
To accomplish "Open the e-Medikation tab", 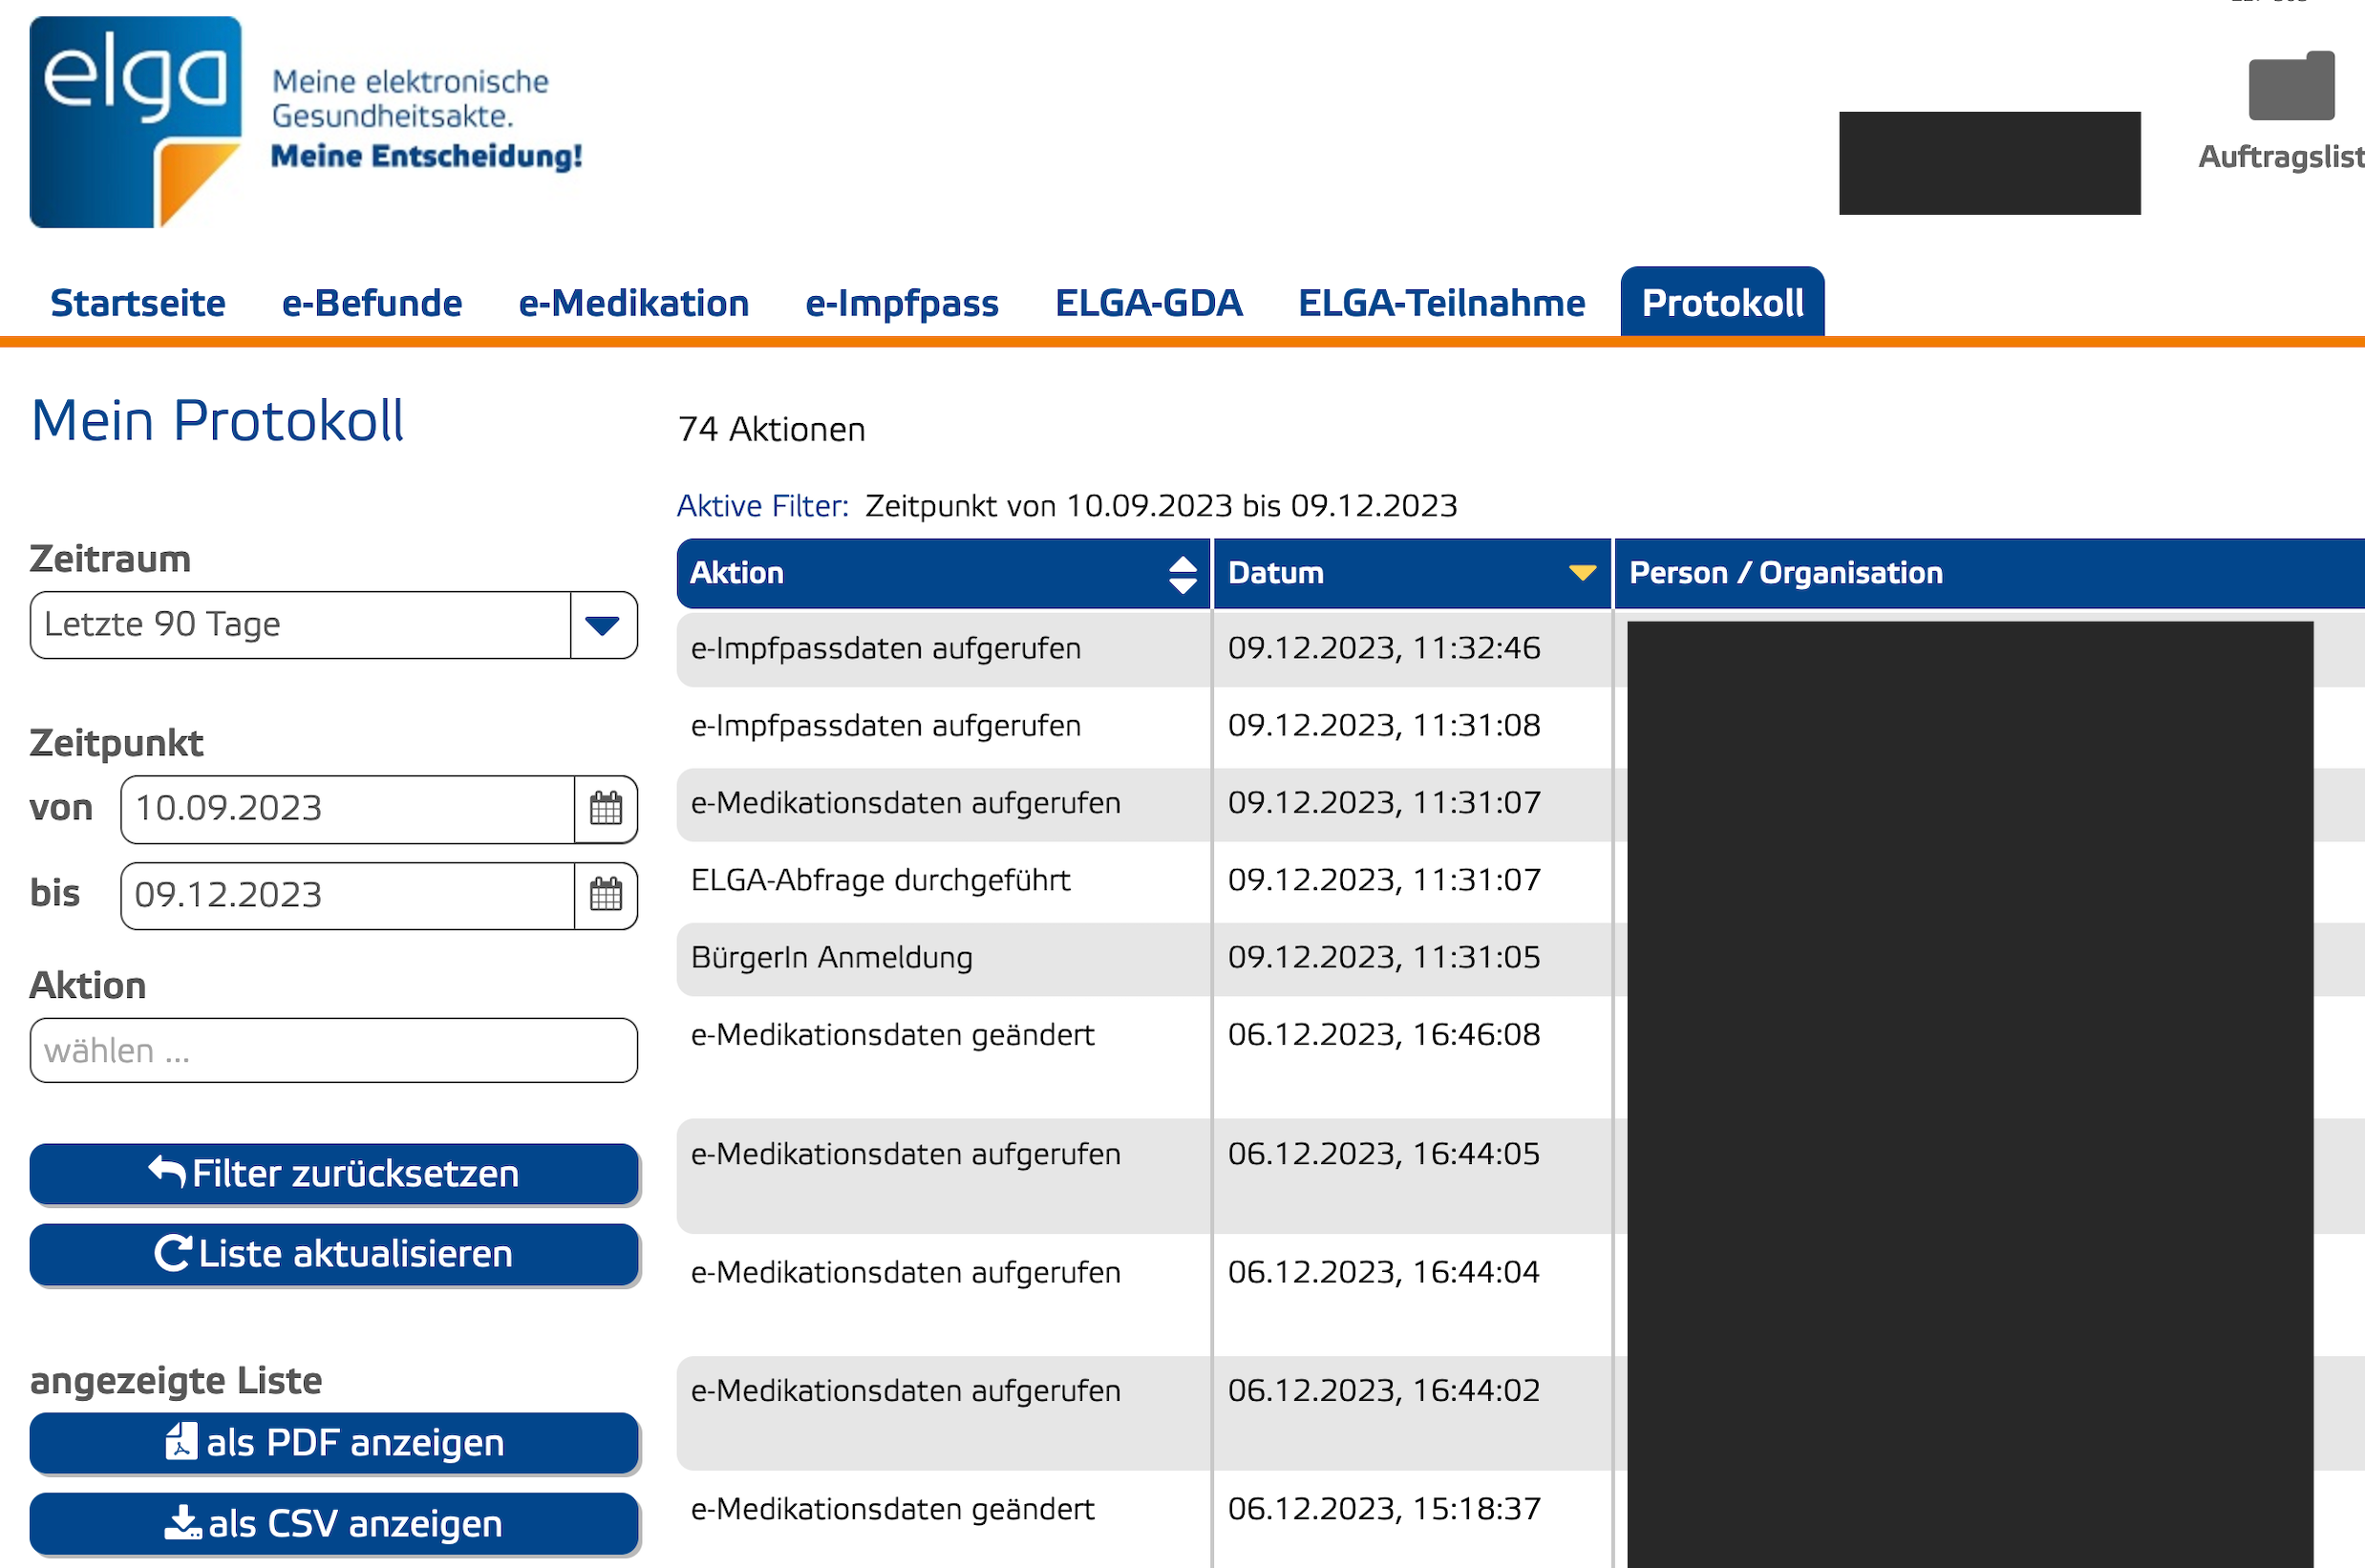I will (633, 303).
